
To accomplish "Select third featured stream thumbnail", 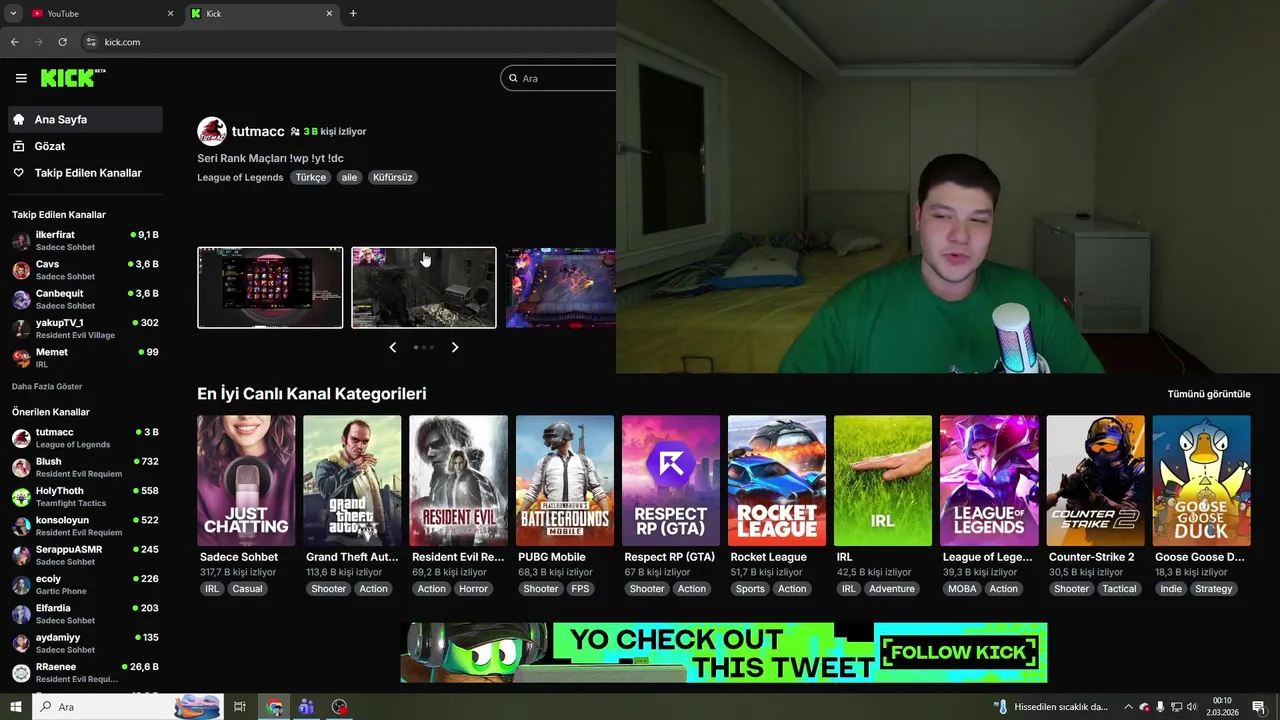I will pos(560,287).
